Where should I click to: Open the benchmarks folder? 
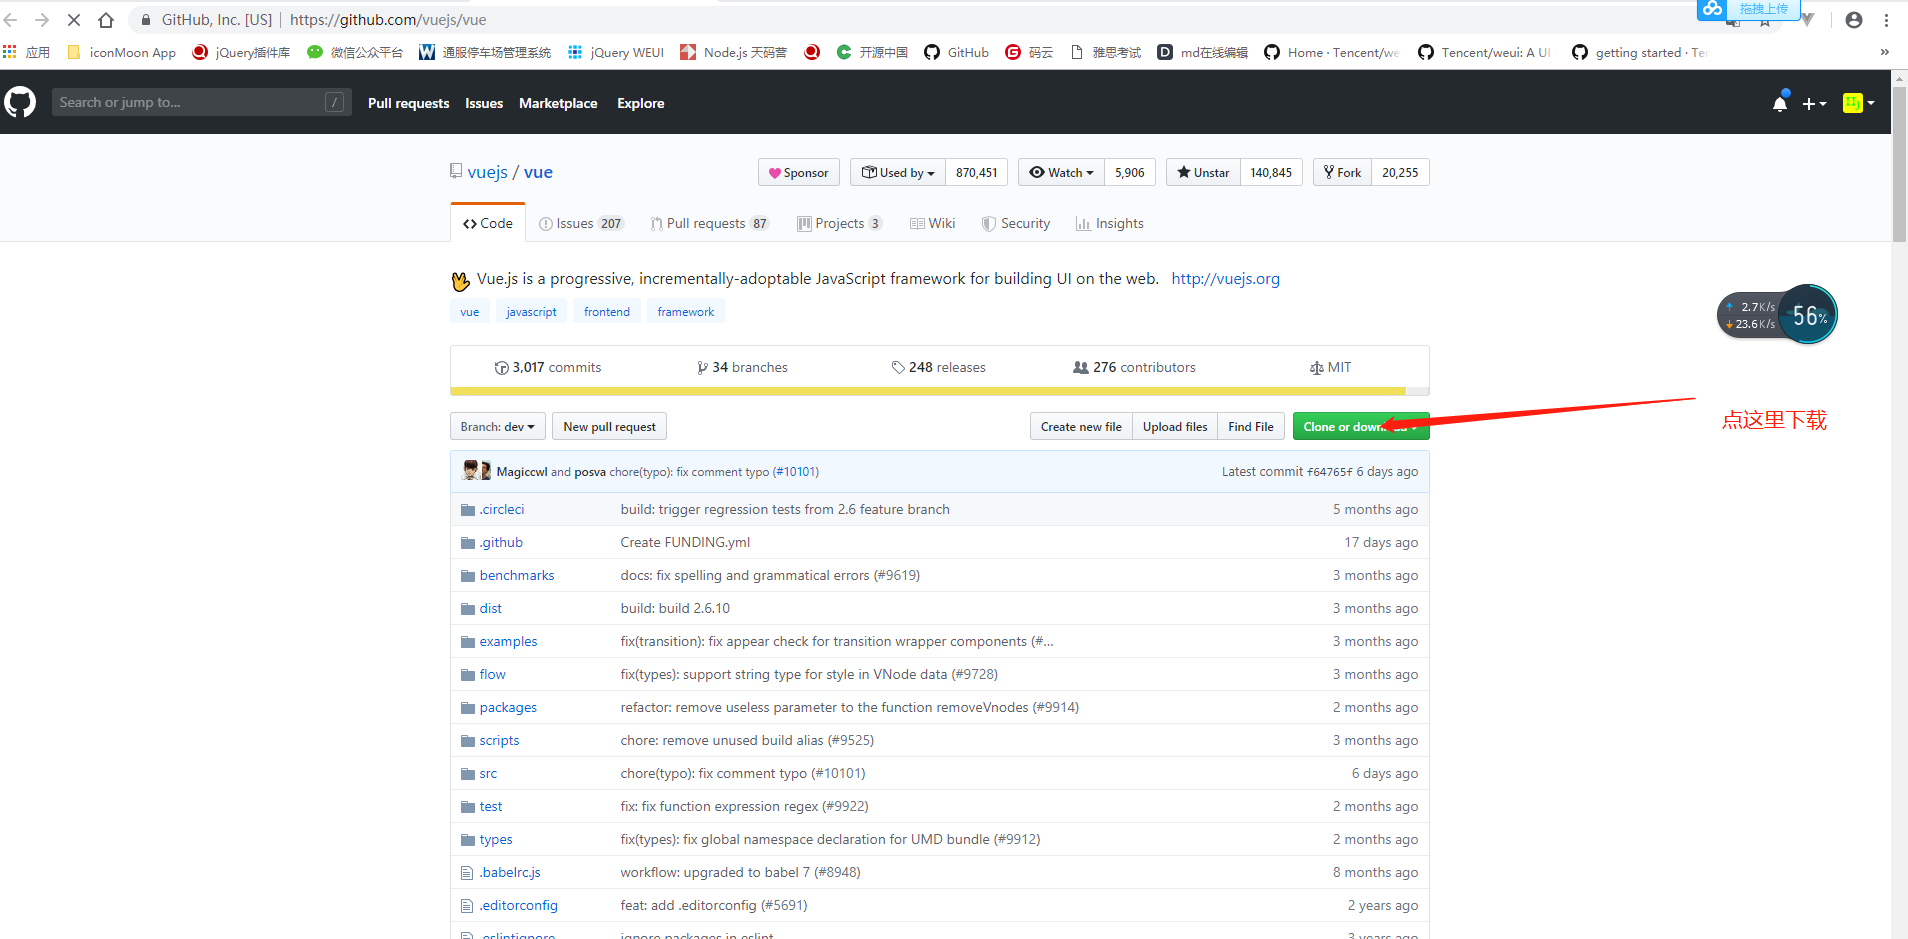[516, 575]
